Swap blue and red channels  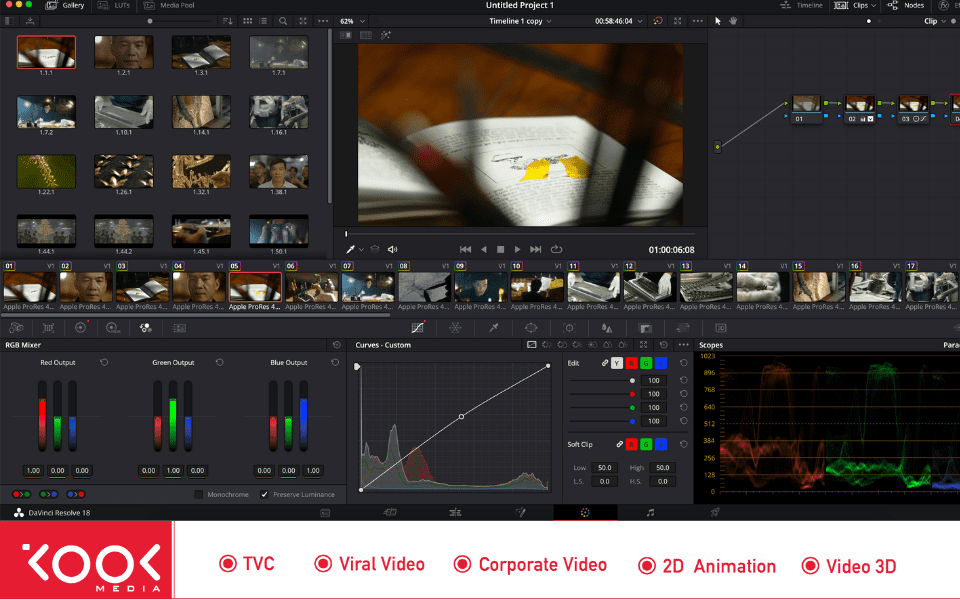click(x=76, y=495)
